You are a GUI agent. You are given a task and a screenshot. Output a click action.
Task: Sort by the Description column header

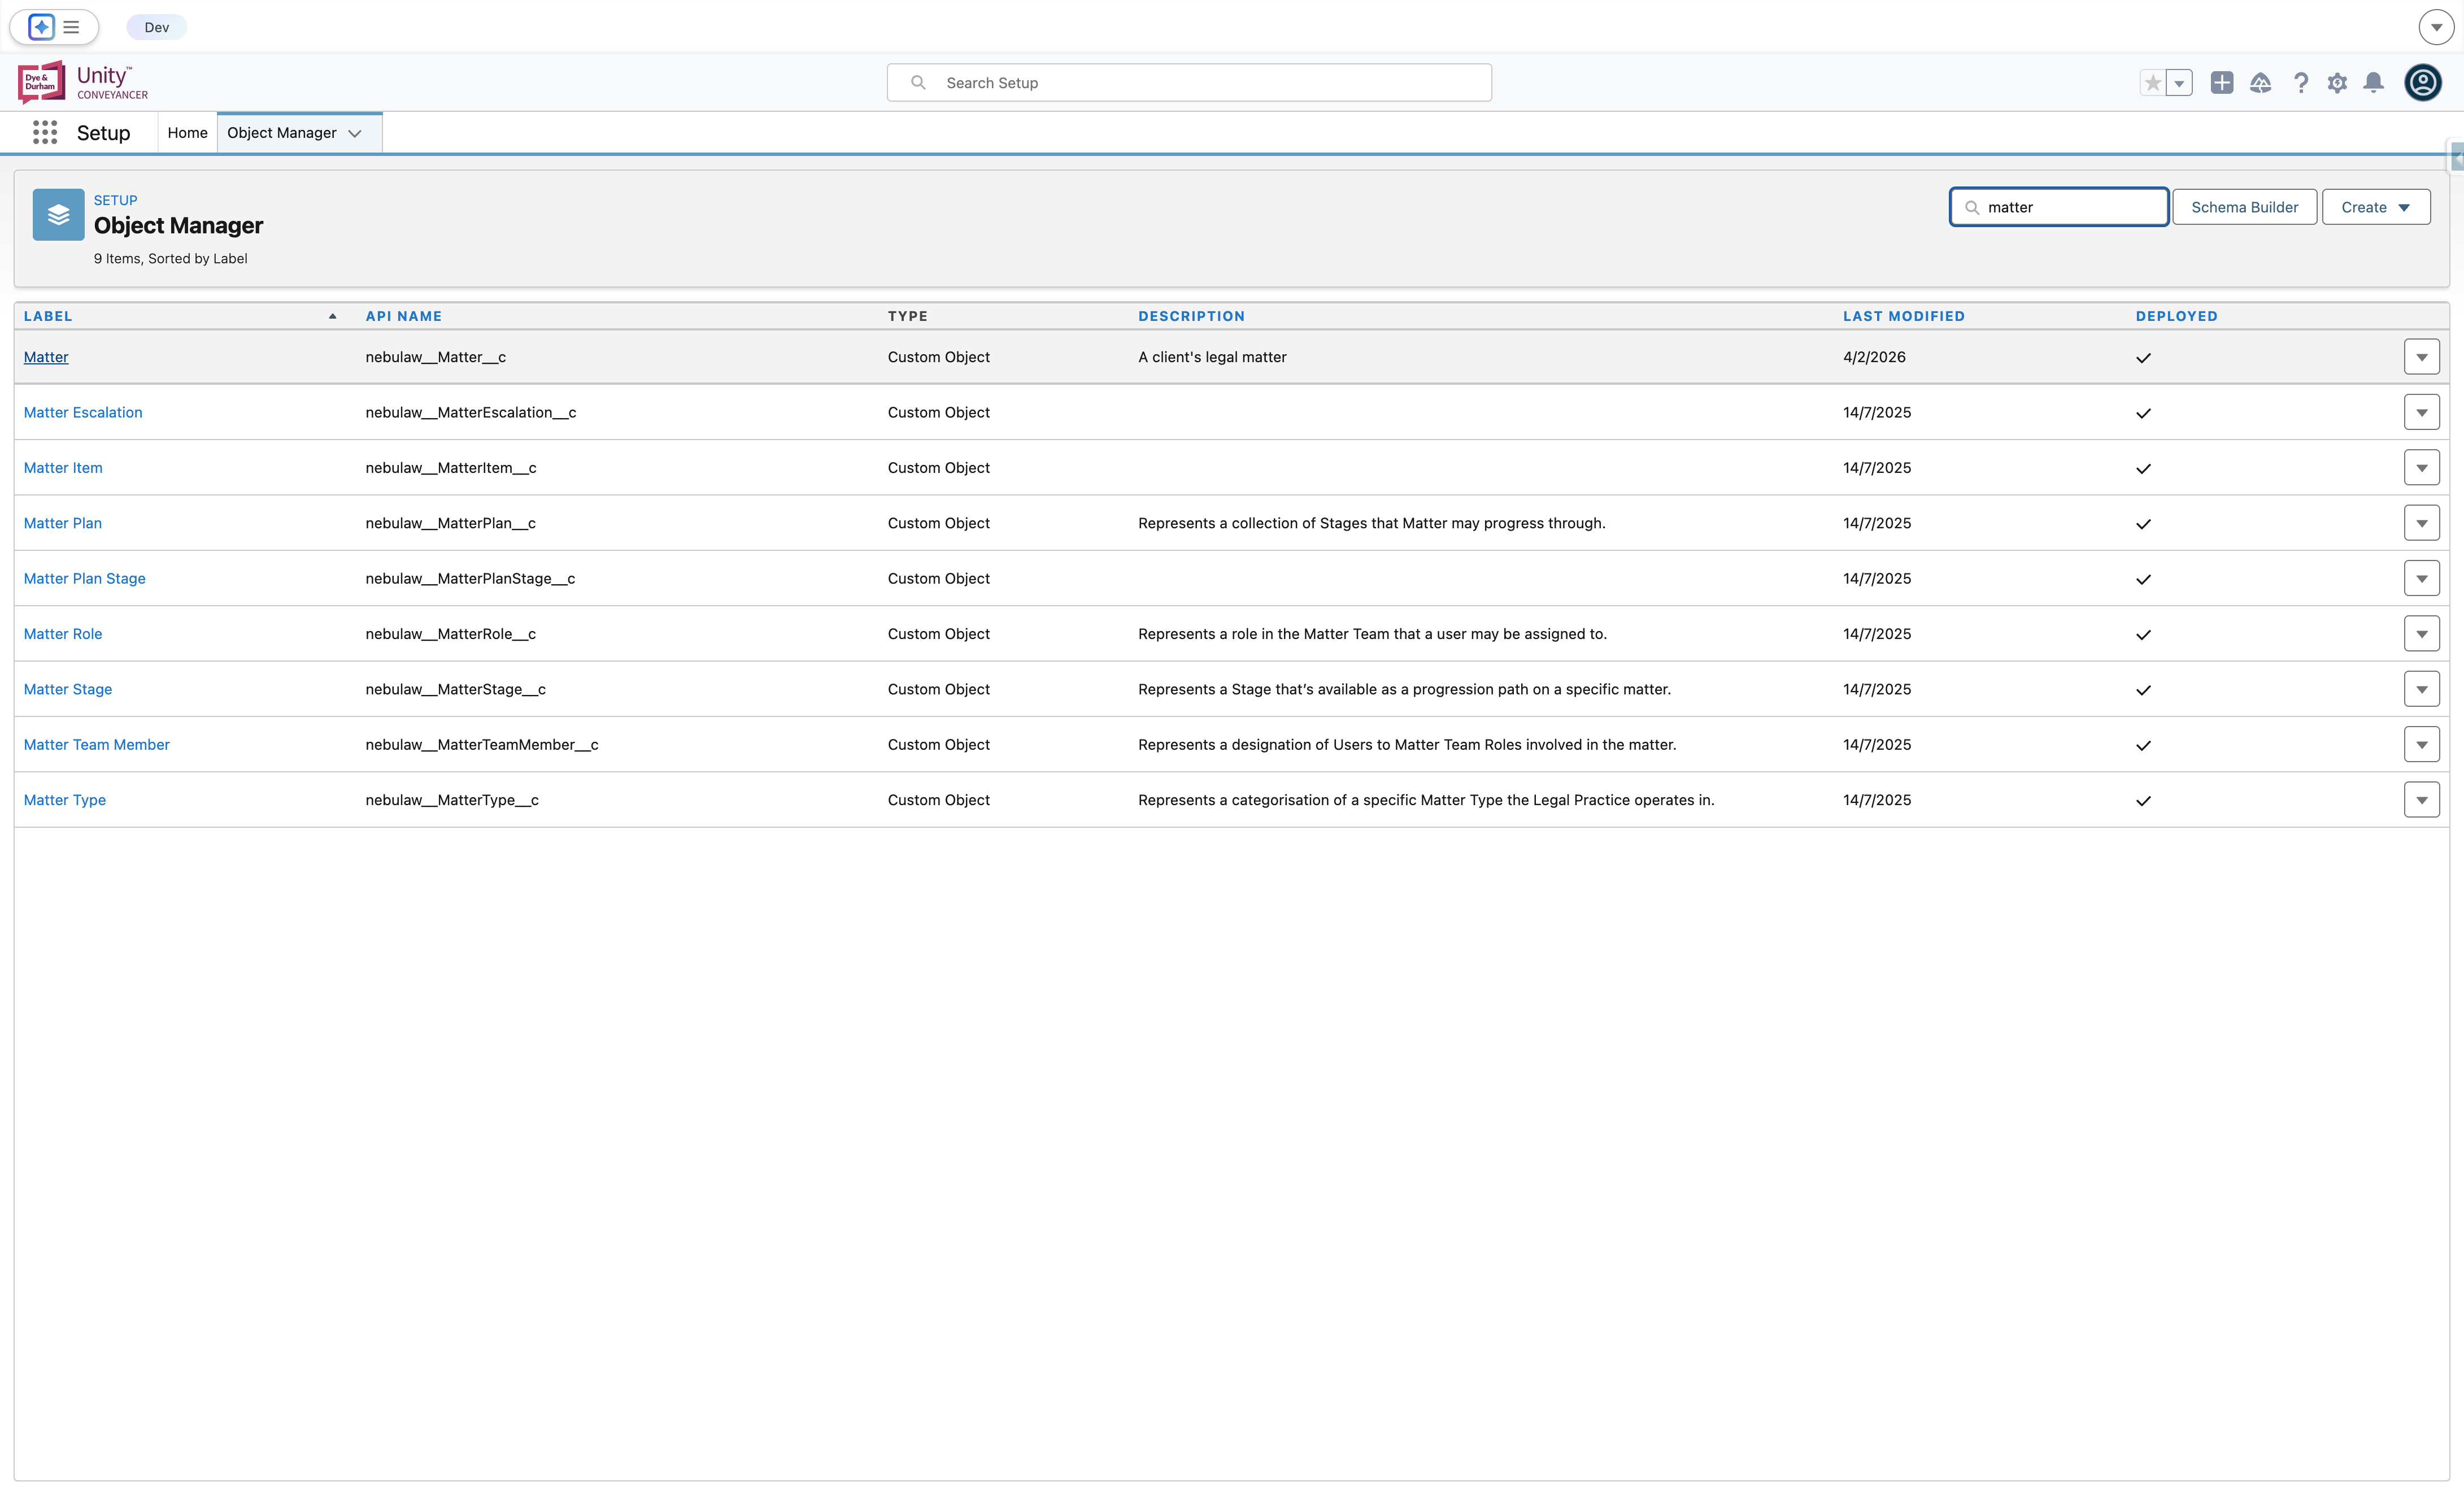pos(1191,316)
